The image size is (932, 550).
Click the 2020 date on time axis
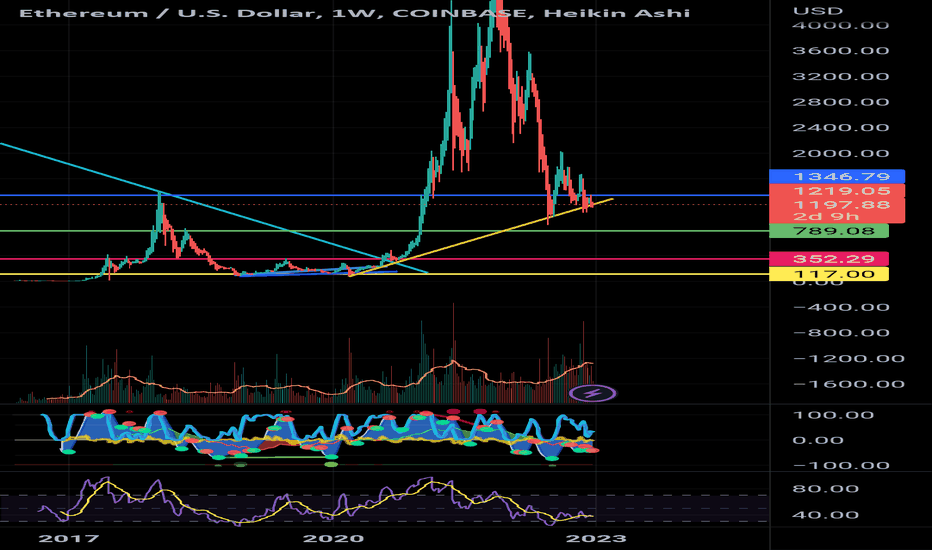pos(333,539)
